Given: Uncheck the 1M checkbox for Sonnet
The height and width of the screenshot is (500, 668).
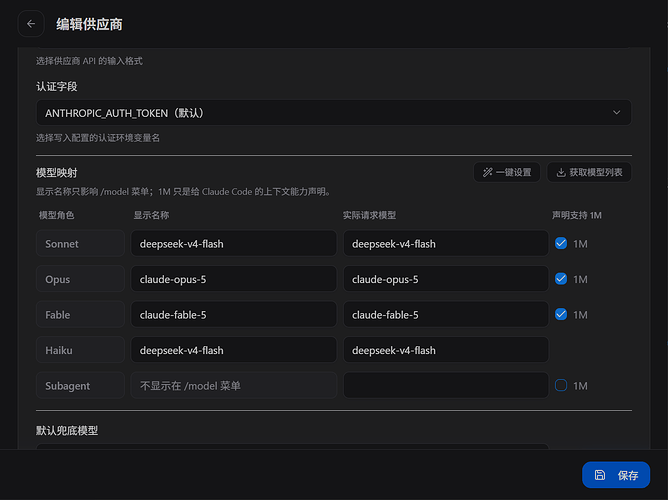Looking at the screenshot, I should 561,244.
